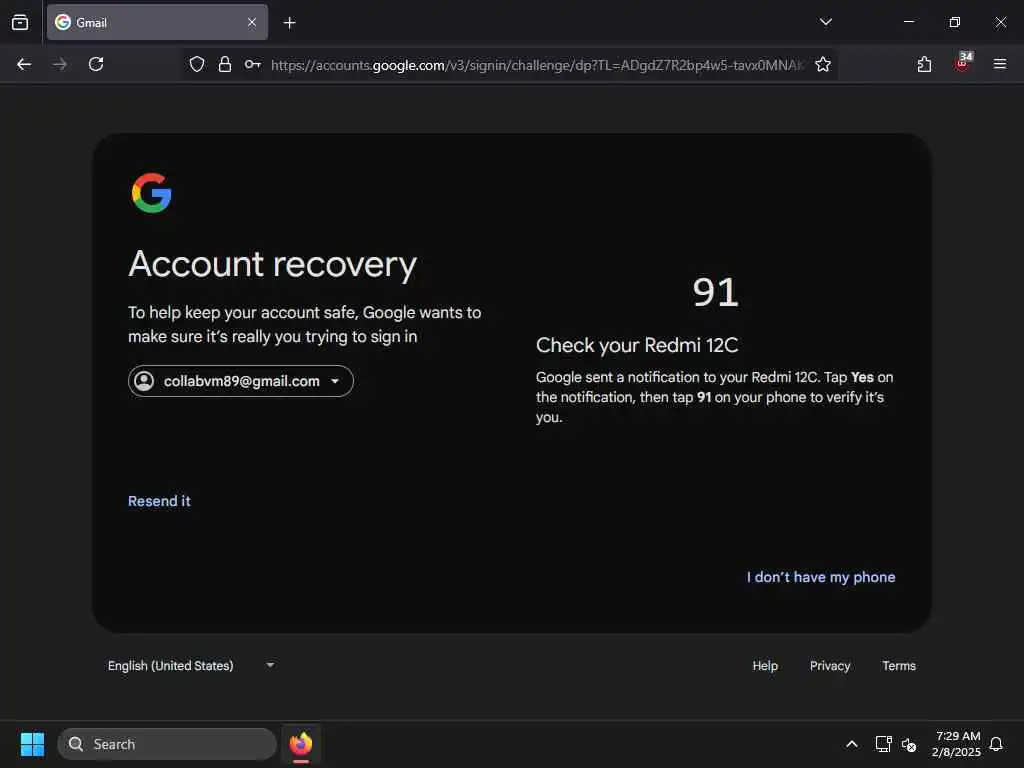The width and height of the screenshot is (1024, 768).
Task: Reload the page with refresh icon
Action: [96, 64]
